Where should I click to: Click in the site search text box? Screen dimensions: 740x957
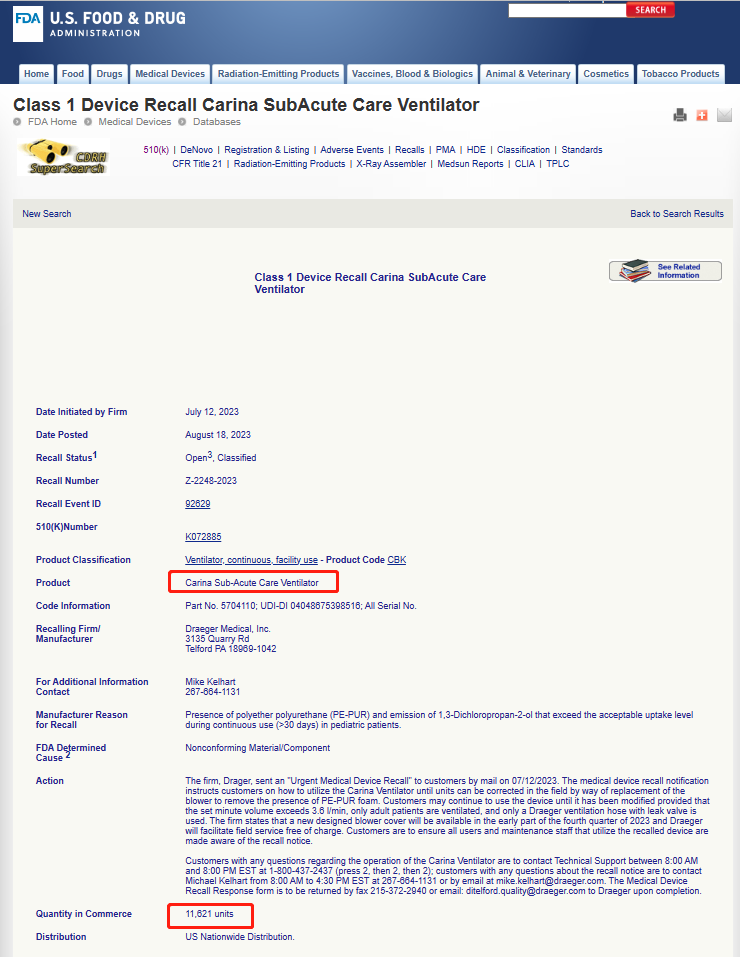pyautogui.click(x=566, y=10)
